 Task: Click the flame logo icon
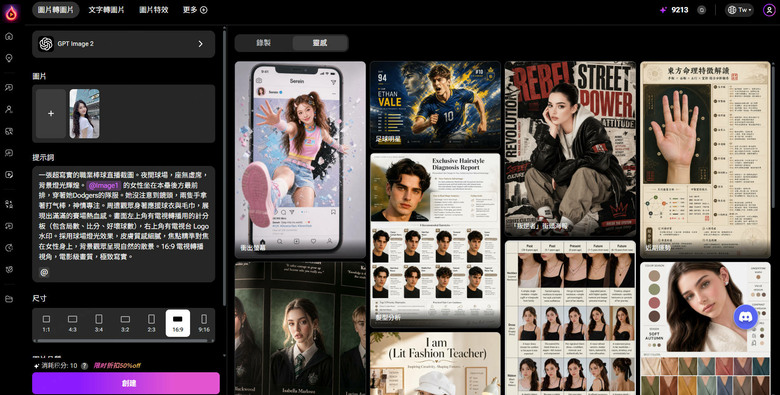point(11,13)
